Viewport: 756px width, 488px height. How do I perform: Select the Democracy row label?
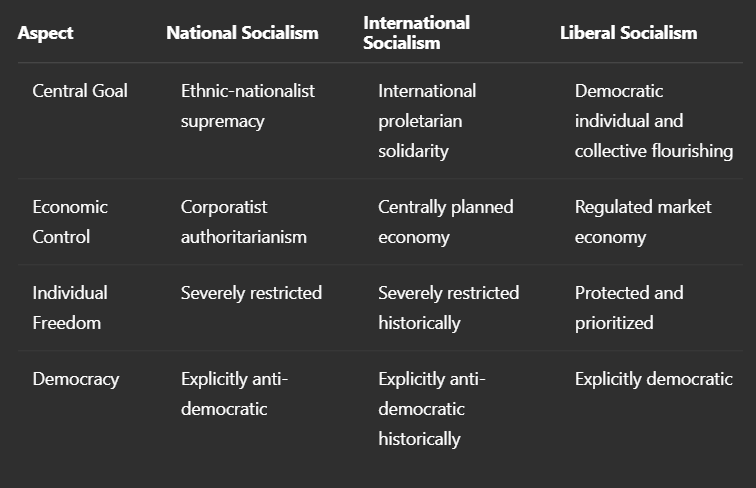coord(75,379)
